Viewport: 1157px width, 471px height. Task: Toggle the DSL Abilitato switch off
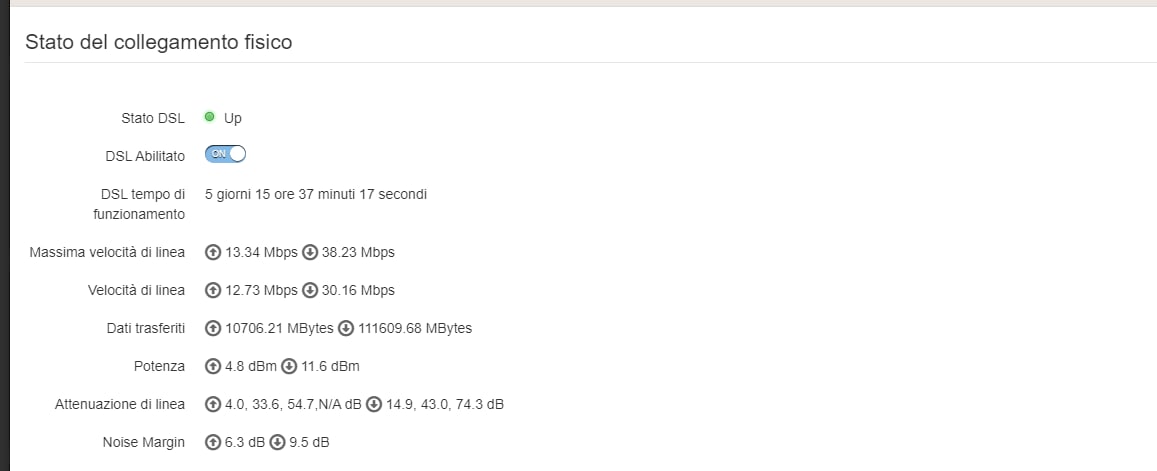pos(225,154)
